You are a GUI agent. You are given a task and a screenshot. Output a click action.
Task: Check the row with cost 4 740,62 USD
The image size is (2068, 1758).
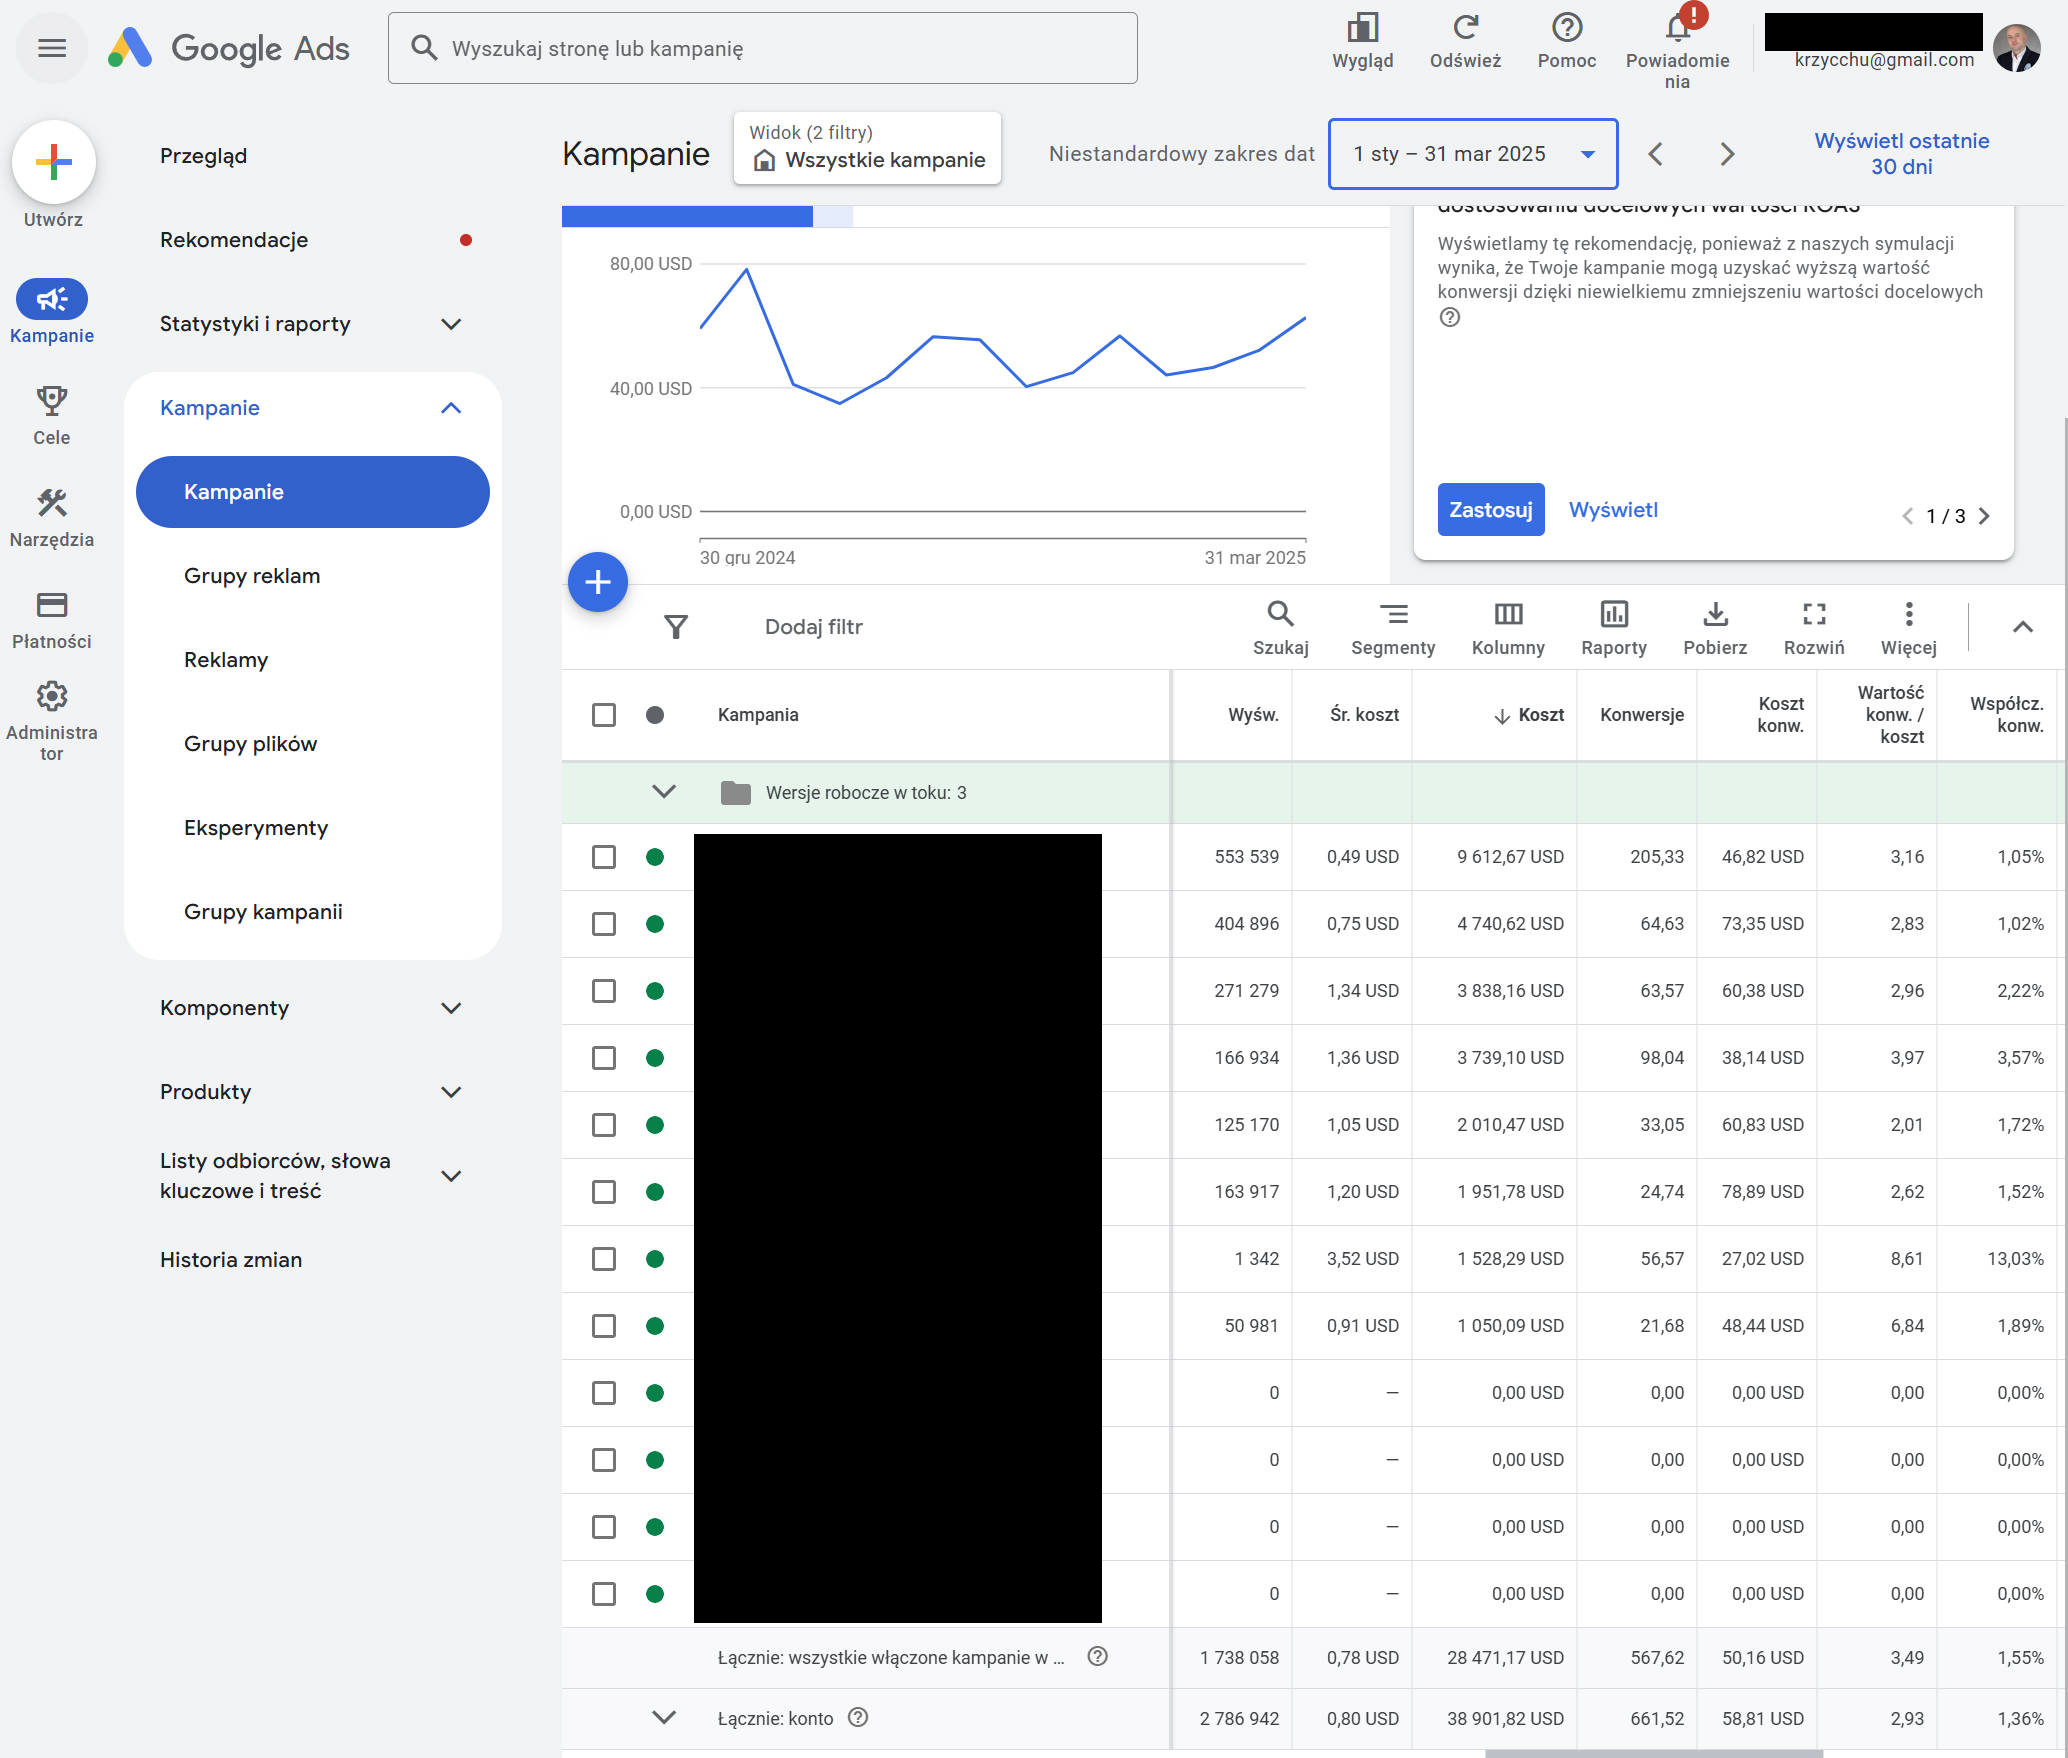click(x=604, y=924)
